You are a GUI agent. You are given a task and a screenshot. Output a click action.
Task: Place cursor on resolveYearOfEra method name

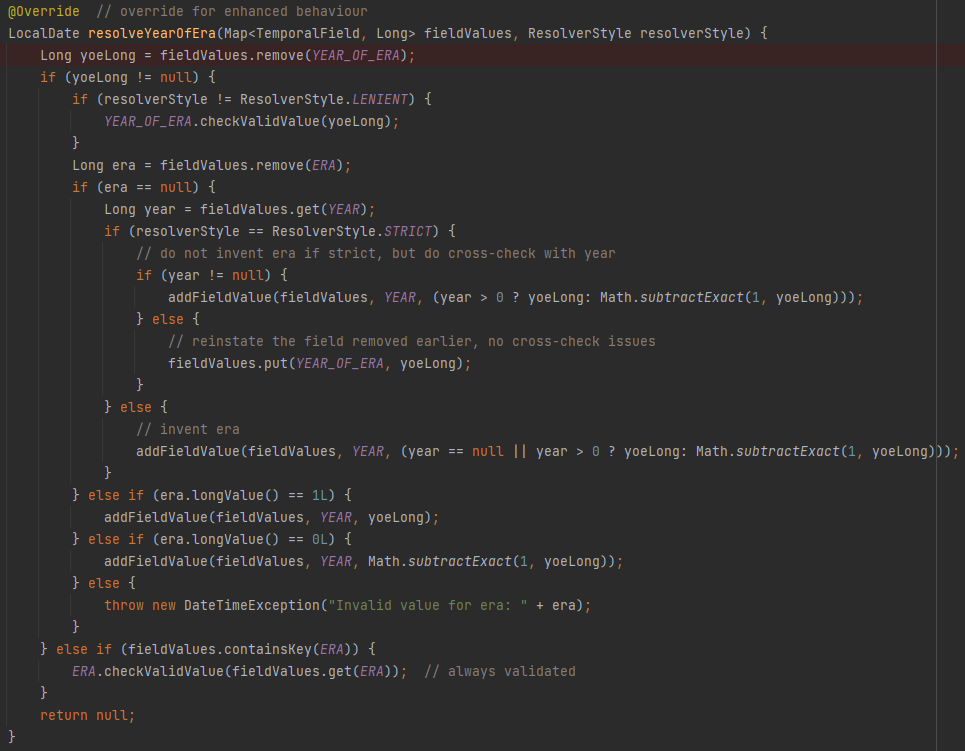[x=152, y=33]
